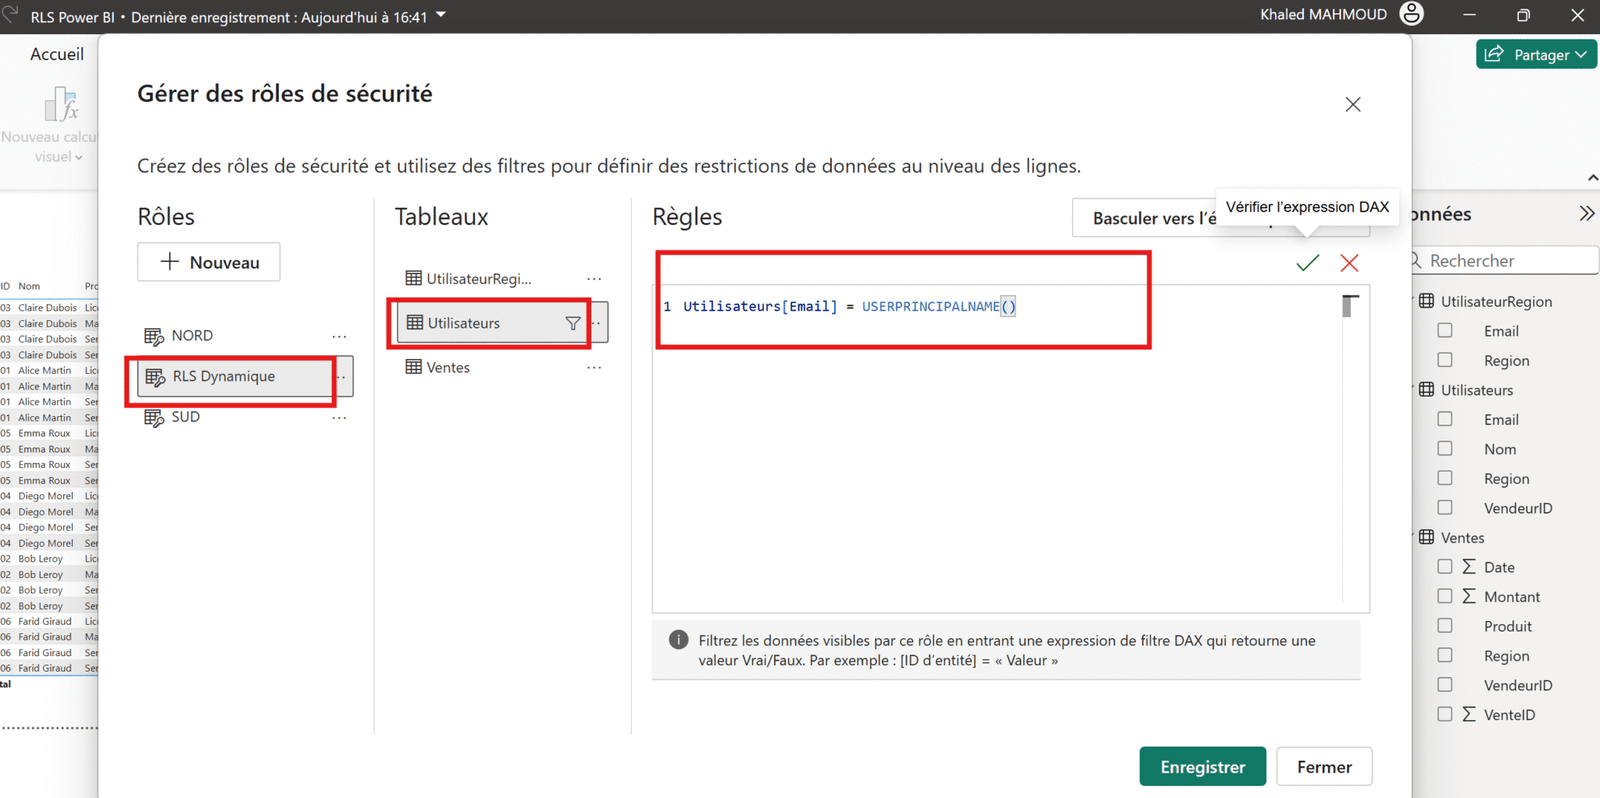
Task: Open the Accueil ribbon tab
Action: coord(57,54)
